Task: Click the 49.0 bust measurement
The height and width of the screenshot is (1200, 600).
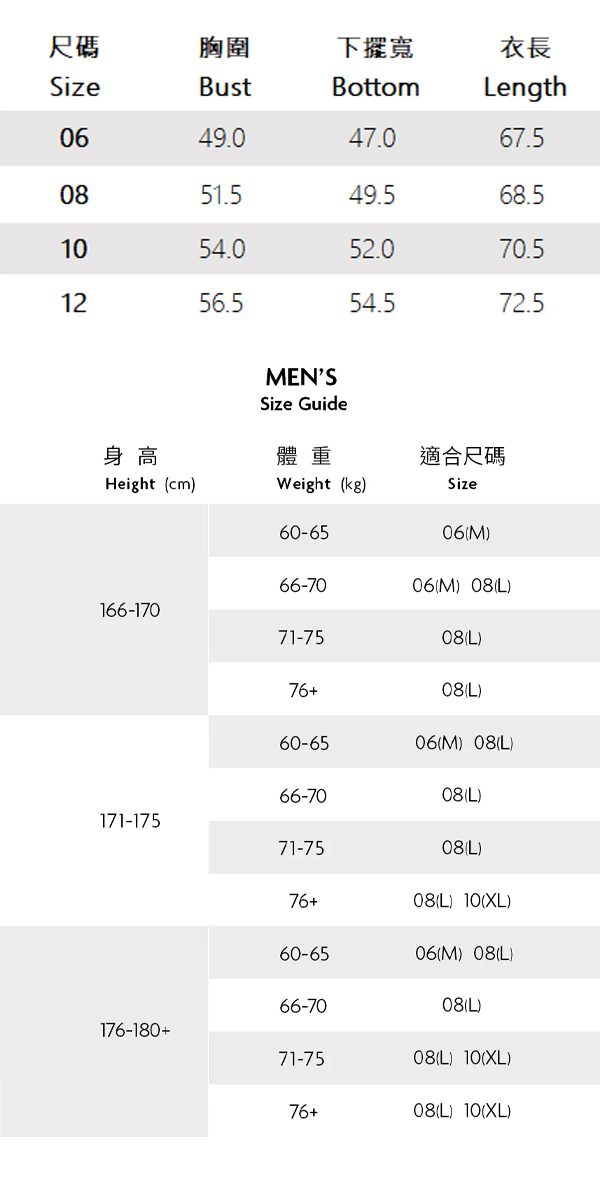Action: click(x=222, y=138)
